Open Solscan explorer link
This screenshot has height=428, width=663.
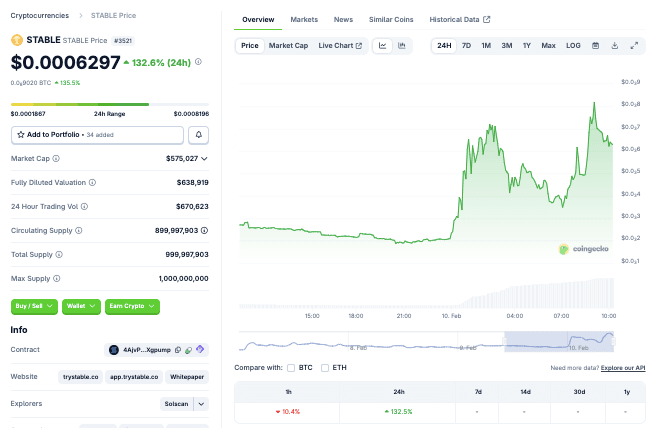click(176, 404)
